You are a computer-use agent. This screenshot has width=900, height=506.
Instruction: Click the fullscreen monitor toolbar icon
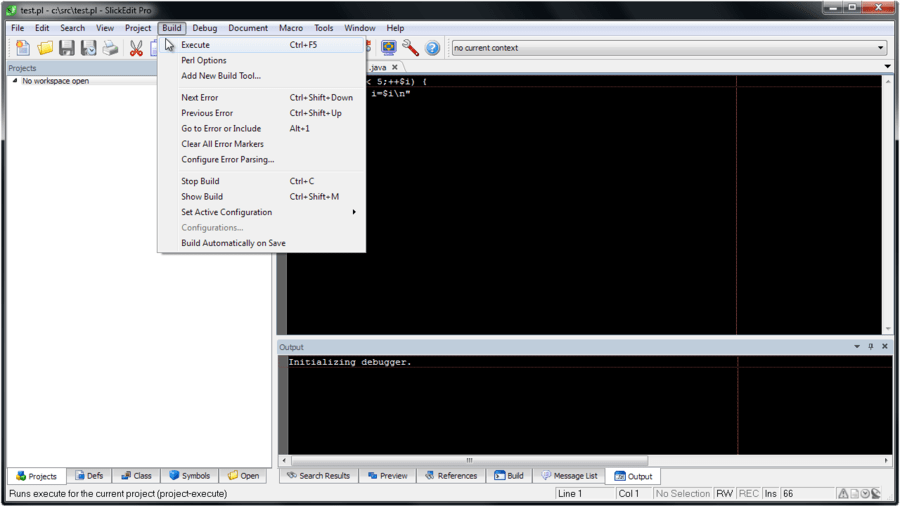(x=389, y=48)
